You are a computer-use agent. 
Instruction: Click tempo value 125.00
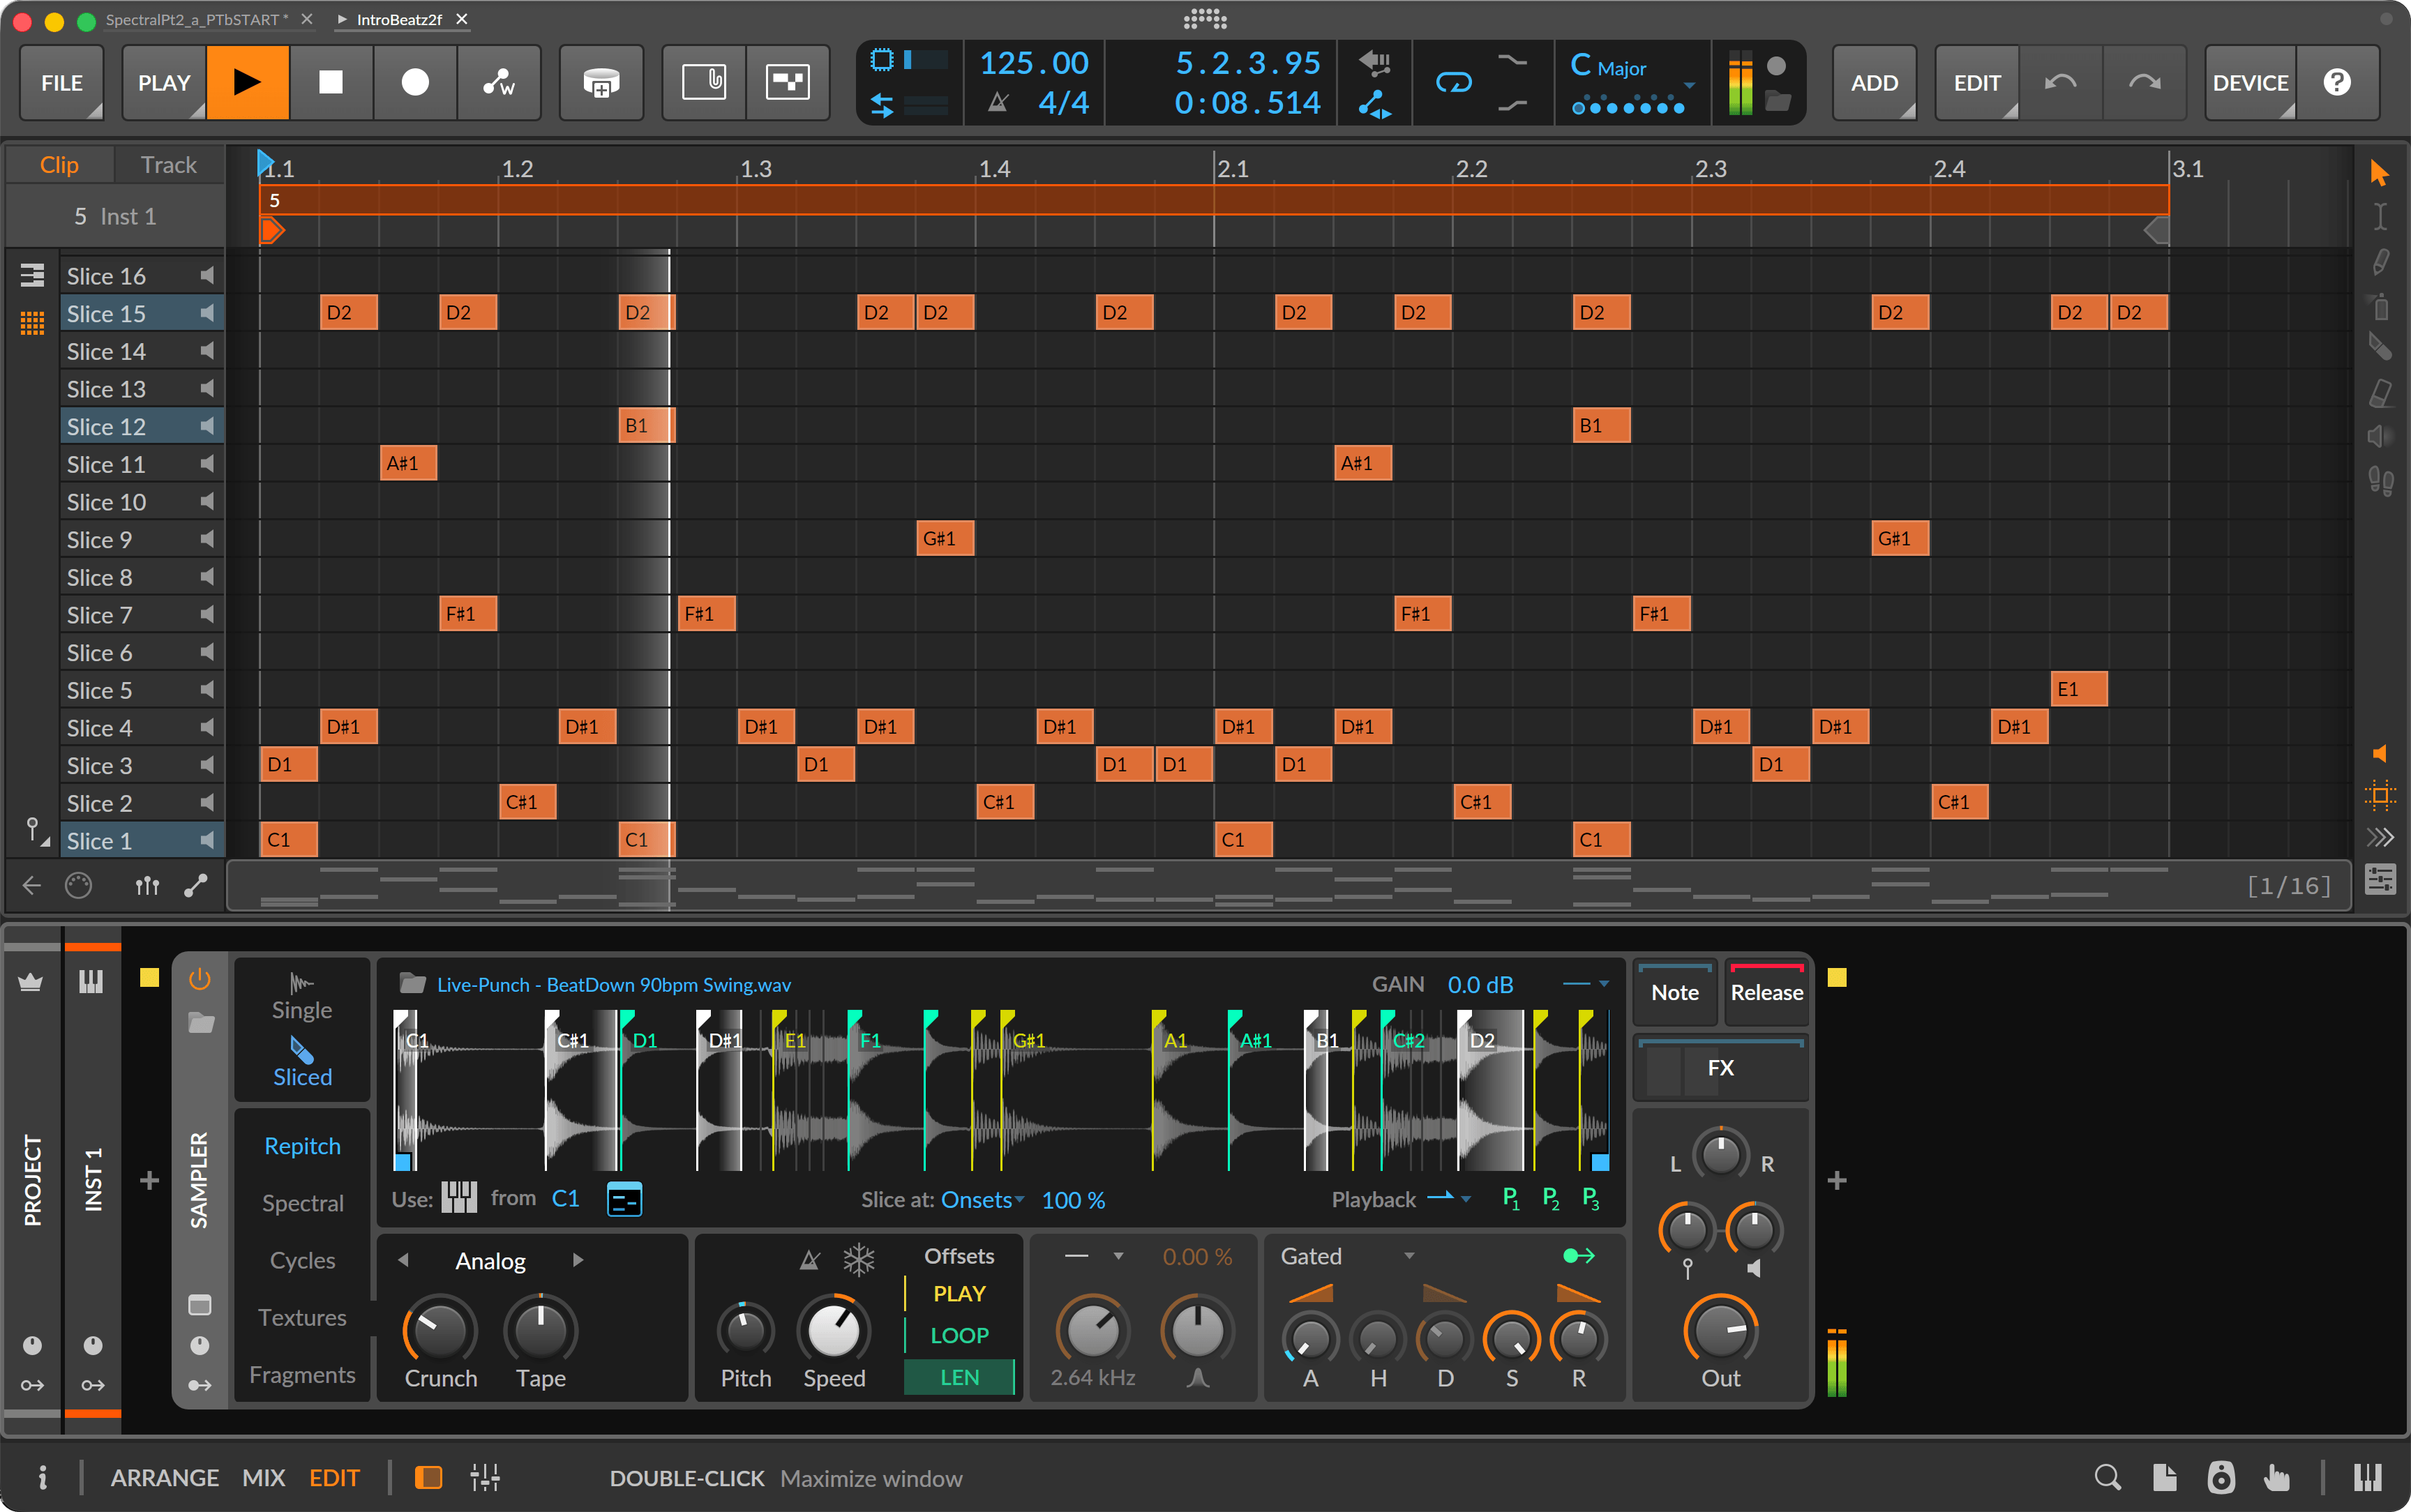1034,63
